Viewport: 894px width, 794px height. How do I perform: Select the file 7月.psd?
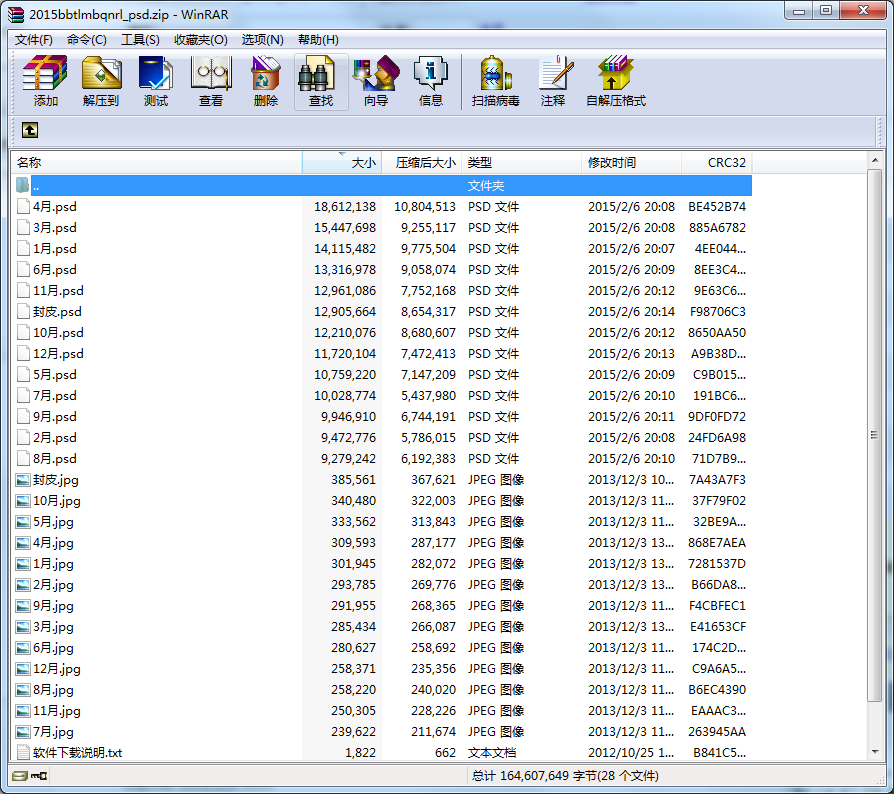pos(55,396)
